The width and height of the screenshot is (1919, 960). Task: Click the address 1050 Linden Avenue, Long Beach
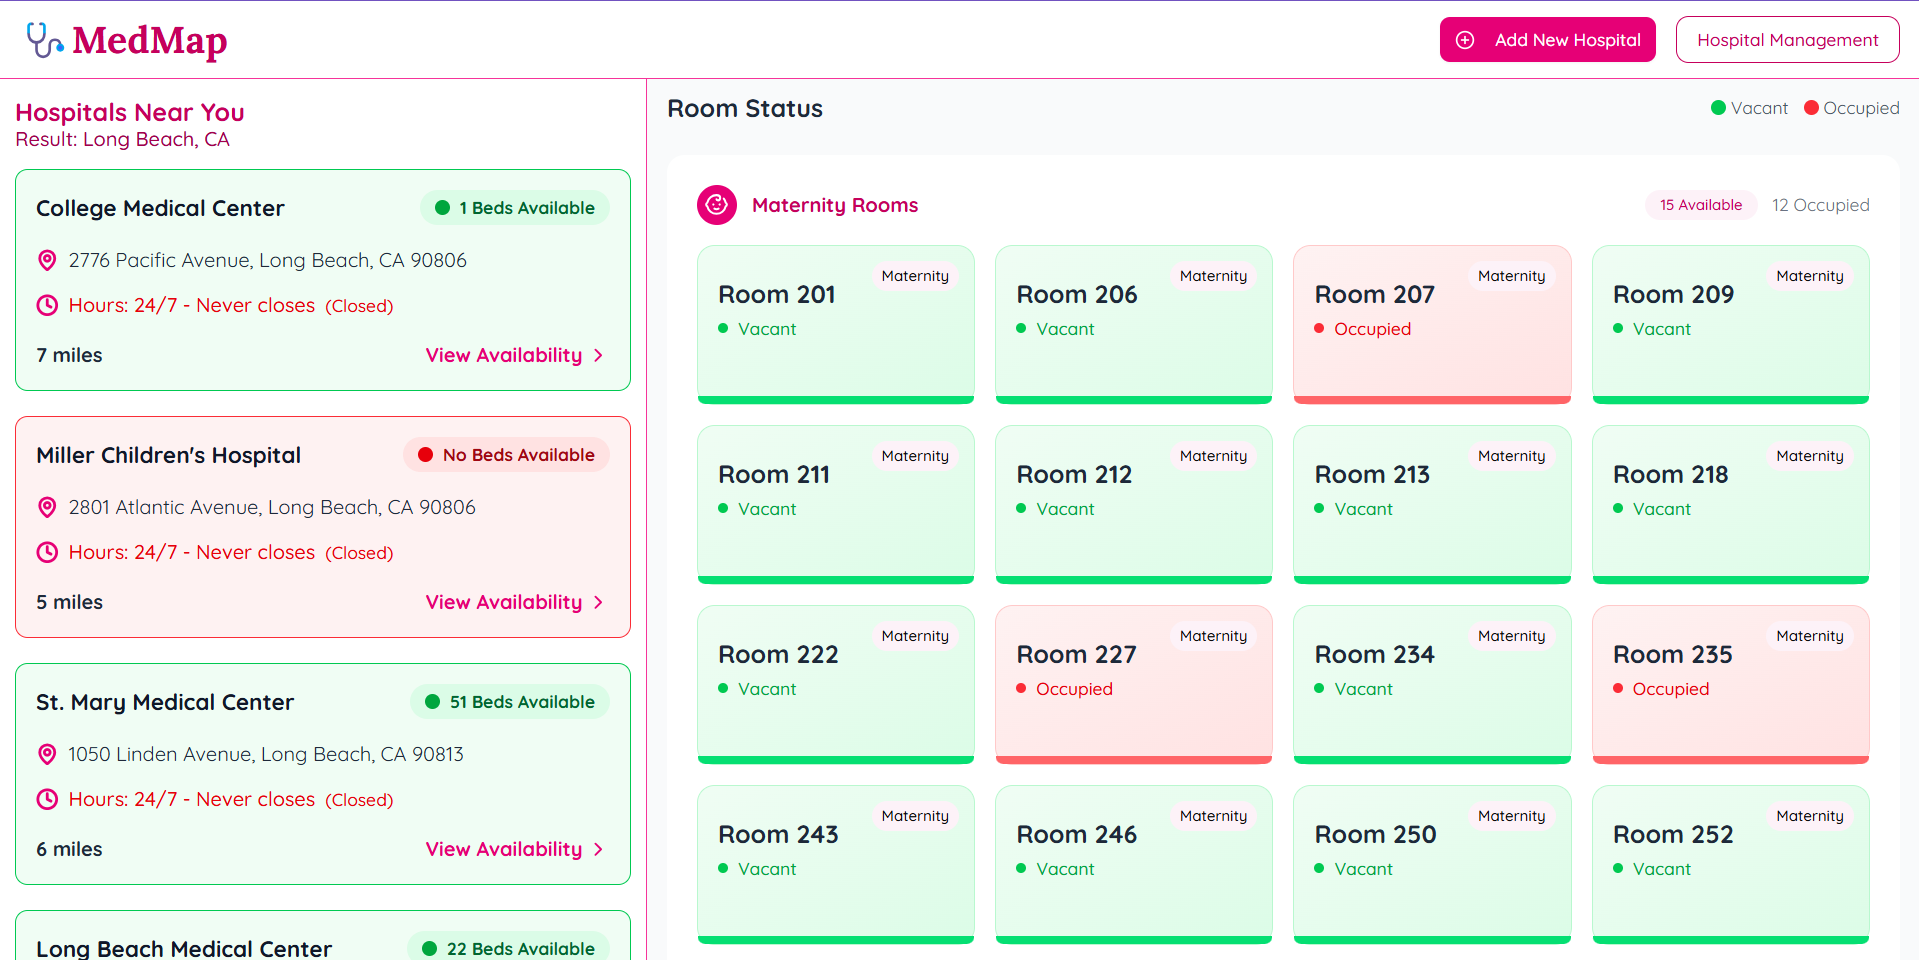266,754
